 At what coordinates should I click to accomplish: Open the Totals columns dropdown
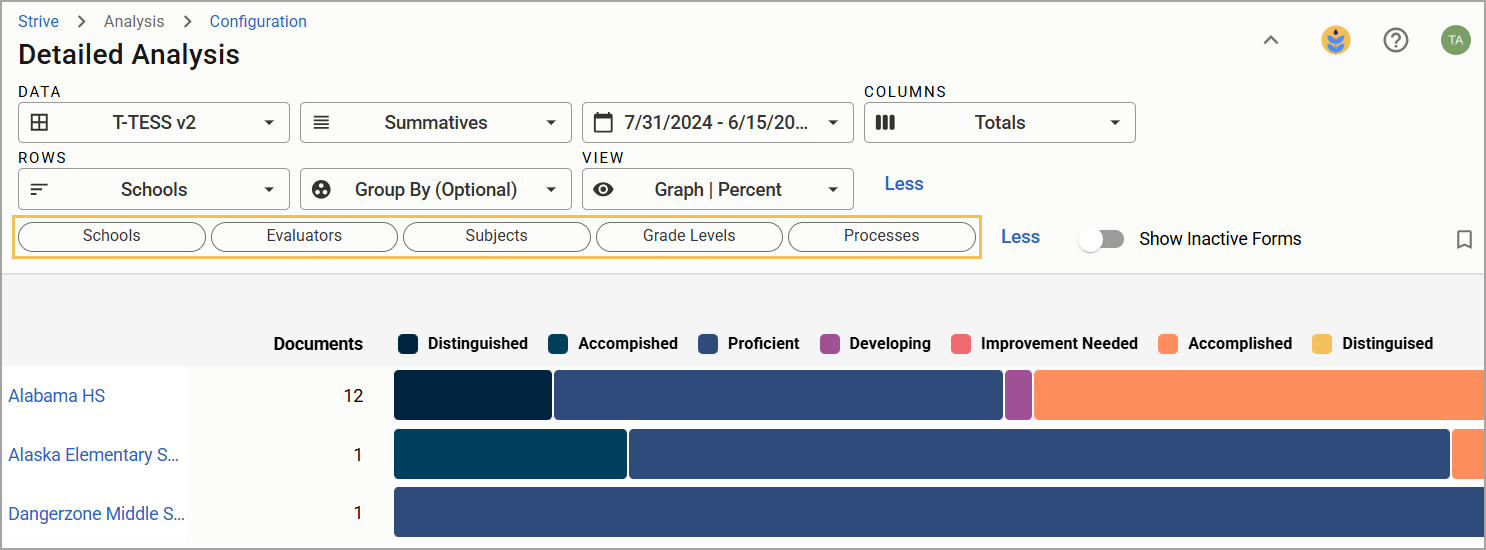click(1000, 123)
